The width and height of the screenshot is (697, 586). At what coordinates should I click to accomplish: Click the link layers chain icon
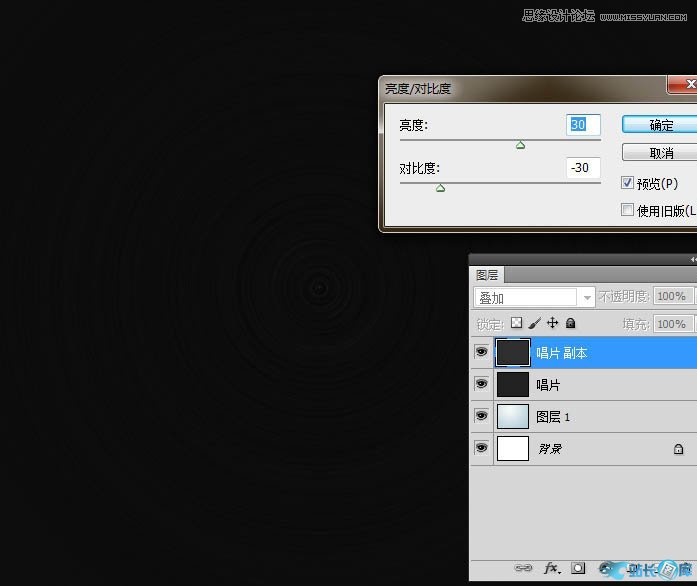pyautogui.click(x=523, y=568)
